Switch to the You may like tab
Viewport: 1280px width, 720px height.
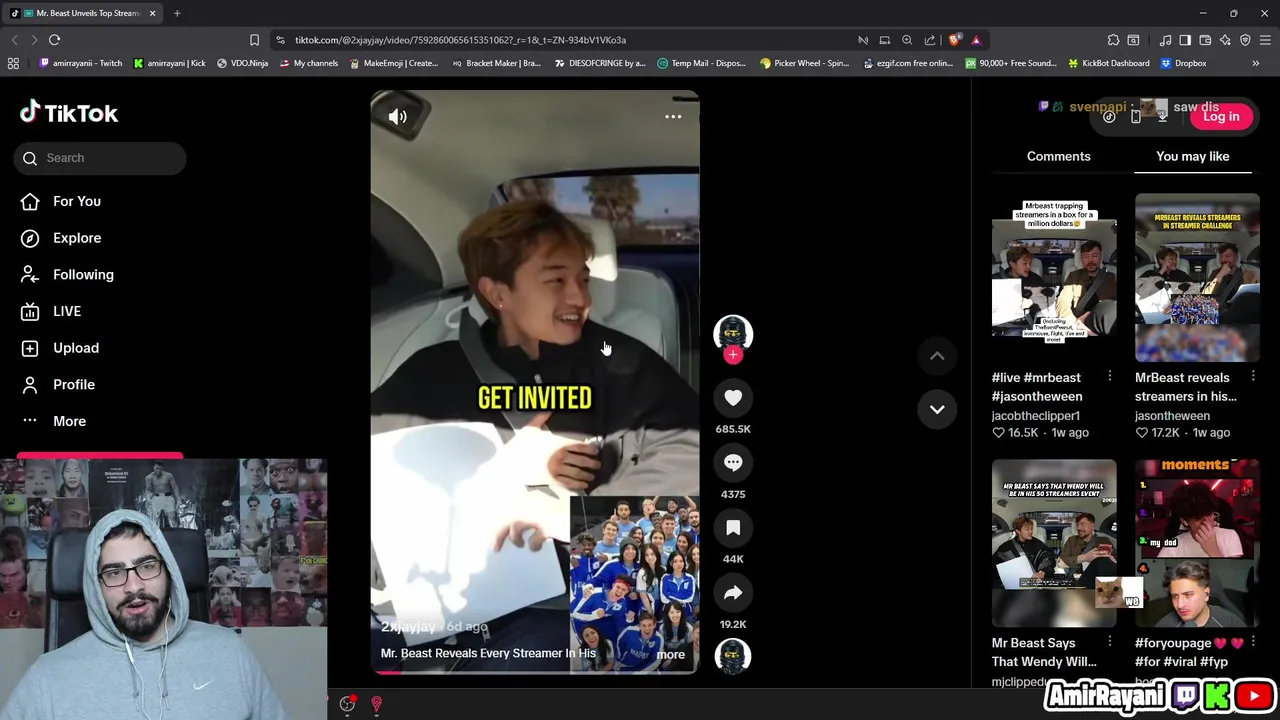(1192, 156)
